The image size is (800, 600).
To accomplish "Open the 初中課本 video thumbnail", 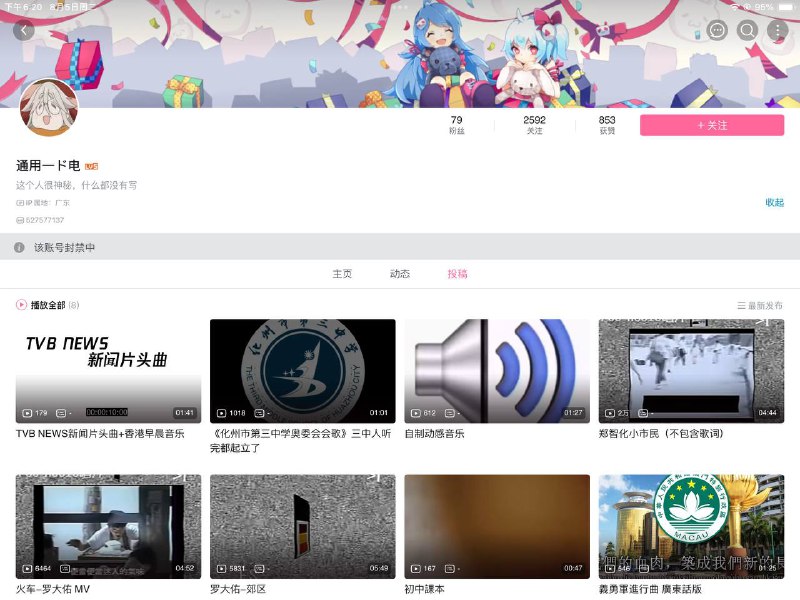I will coord(497,527).
